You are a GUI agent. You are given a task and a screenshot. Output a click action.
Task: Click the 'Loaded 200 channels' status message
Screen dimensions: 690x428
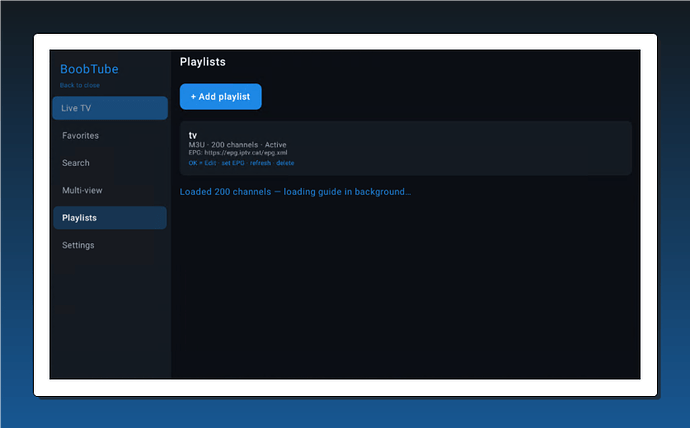point(295,192)
